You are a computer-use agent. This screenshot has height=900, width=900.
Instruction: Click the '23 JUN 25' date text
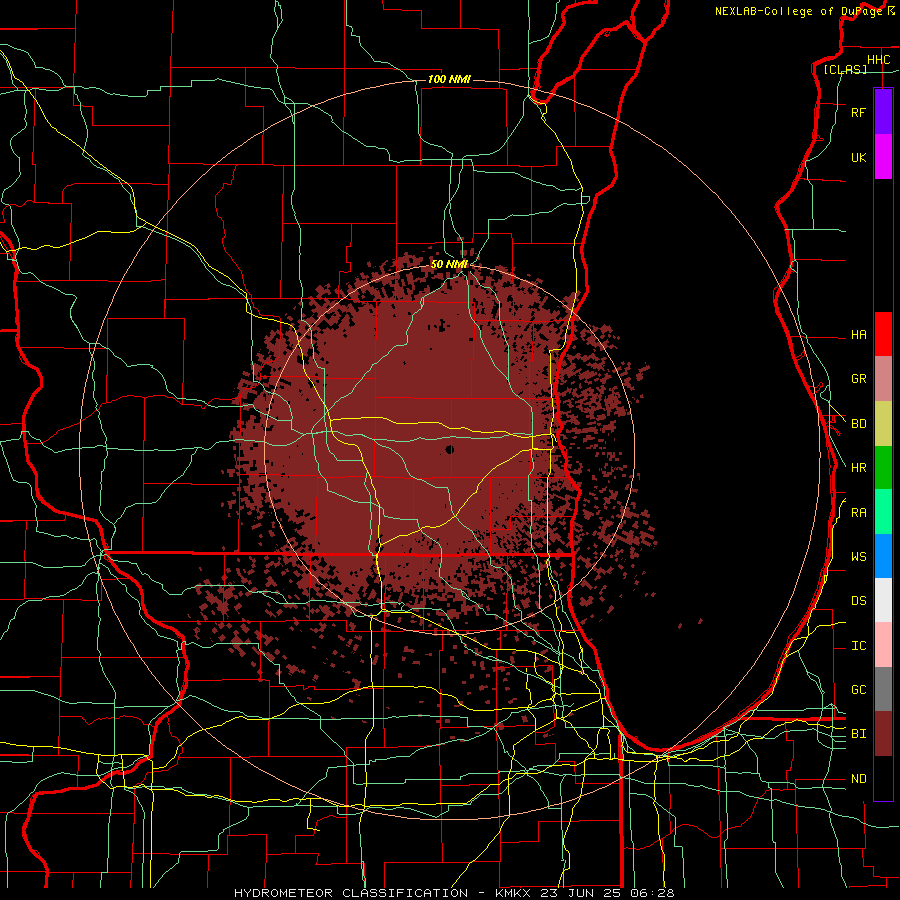(580, 893)
